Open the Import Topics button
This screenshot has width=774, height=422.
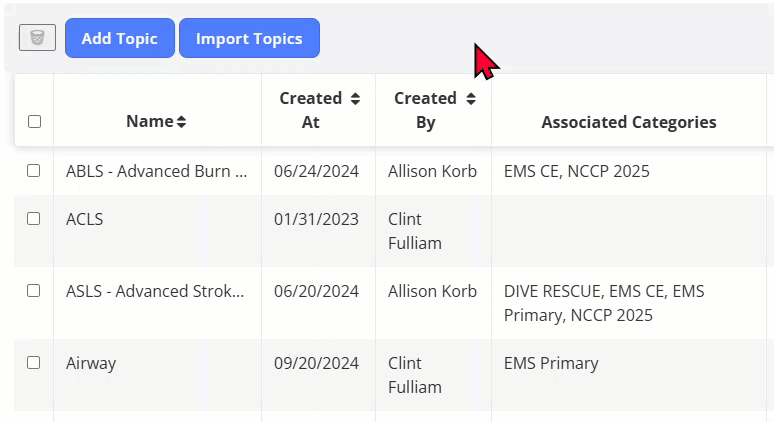coord(249,38)
